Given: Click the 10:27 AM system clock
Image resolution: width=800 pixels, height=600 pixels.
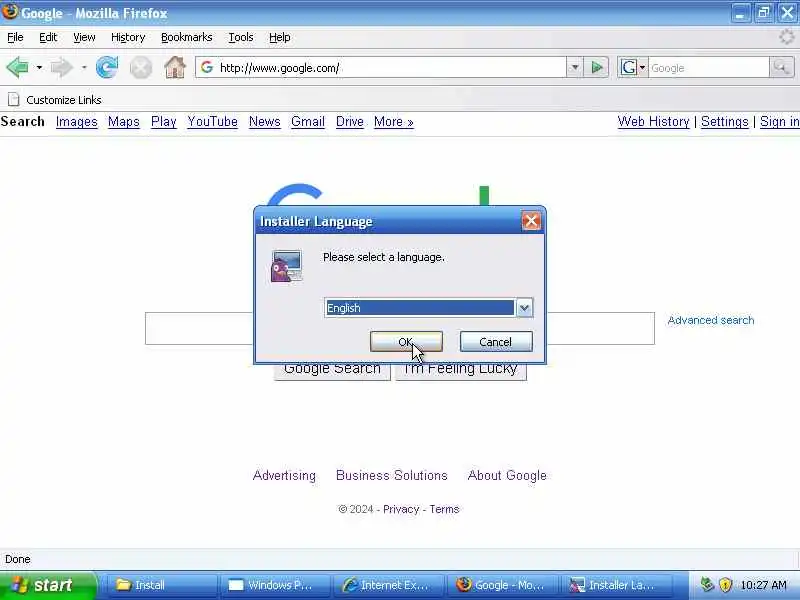Looking at the screenshot, I should tap(763, 585).
